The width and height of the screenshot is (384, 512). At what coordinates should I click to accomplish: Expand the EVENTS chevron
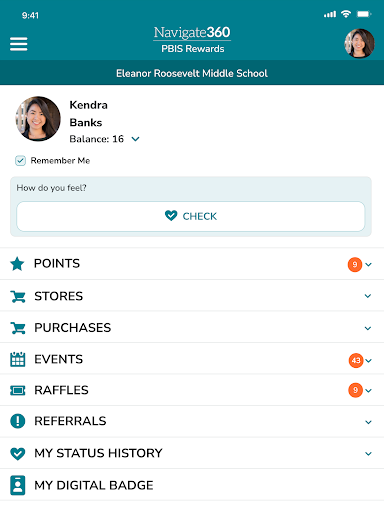tap(368, 361)
